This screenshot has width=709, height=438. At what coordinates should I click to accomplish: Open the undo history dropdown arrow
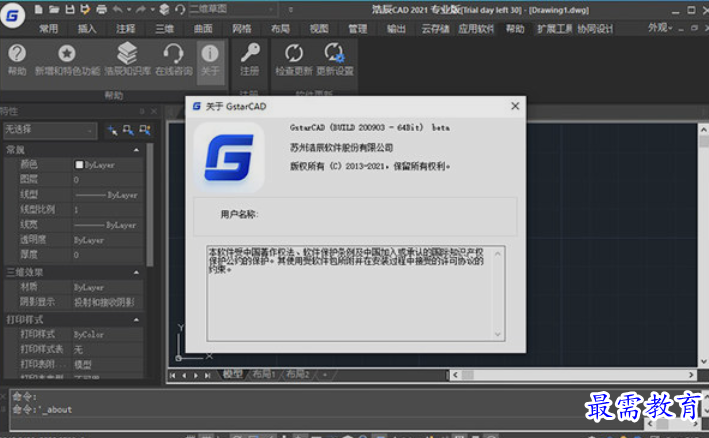(129, 9)
